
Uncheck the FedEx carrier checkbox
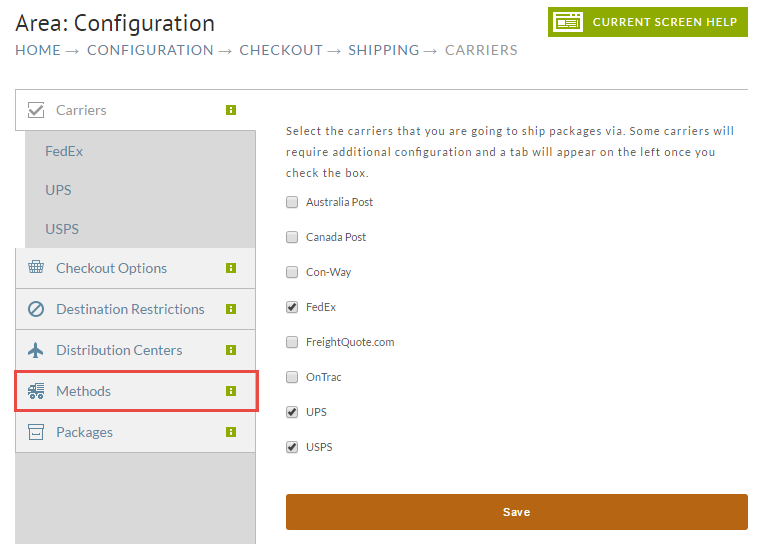click(292, 307)
